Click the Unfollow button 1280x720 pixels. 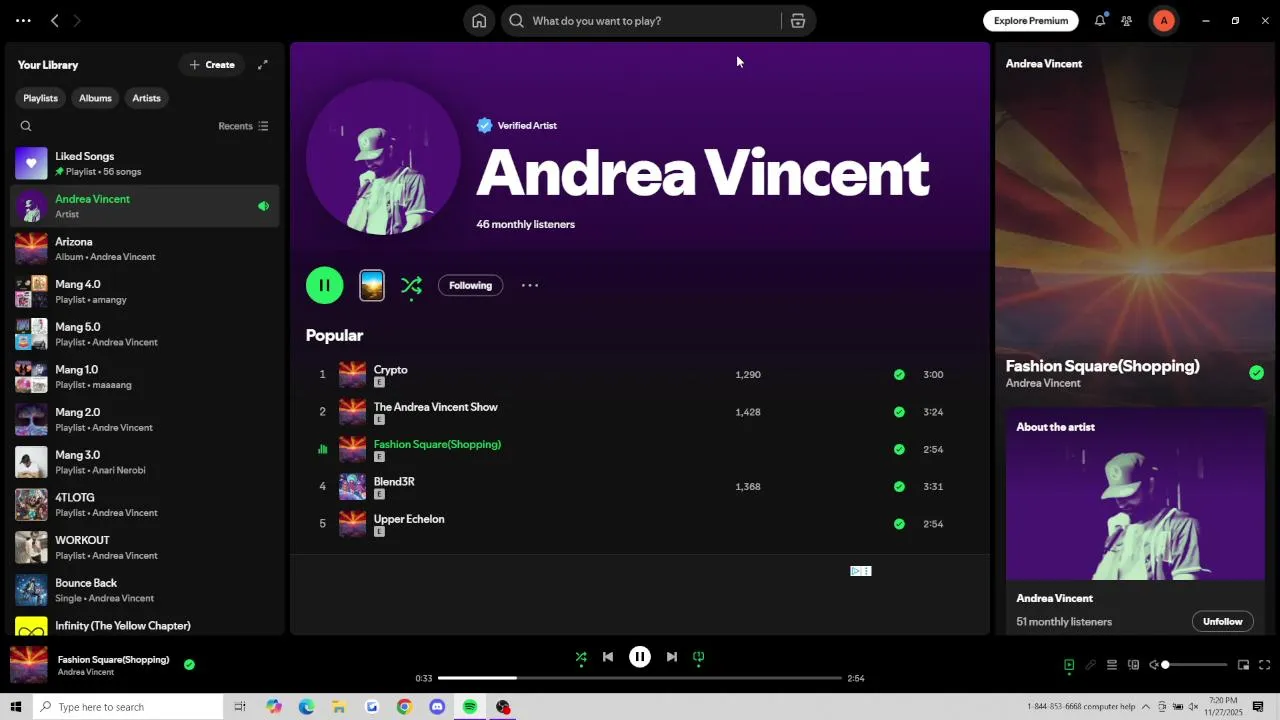1222,622
